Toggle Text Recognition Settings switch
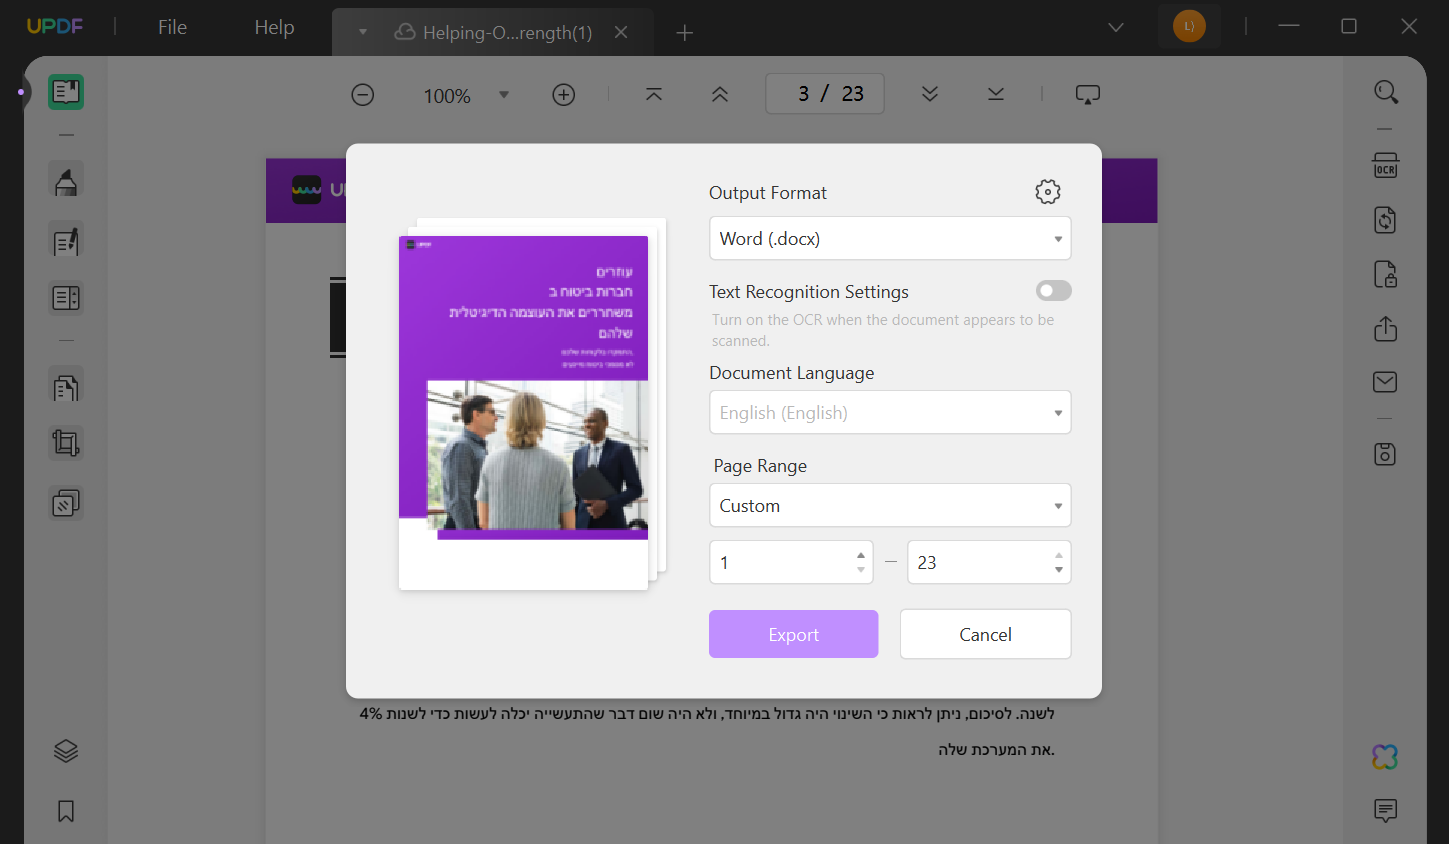The image size is (1449, 844). (x=1053, y=290)
